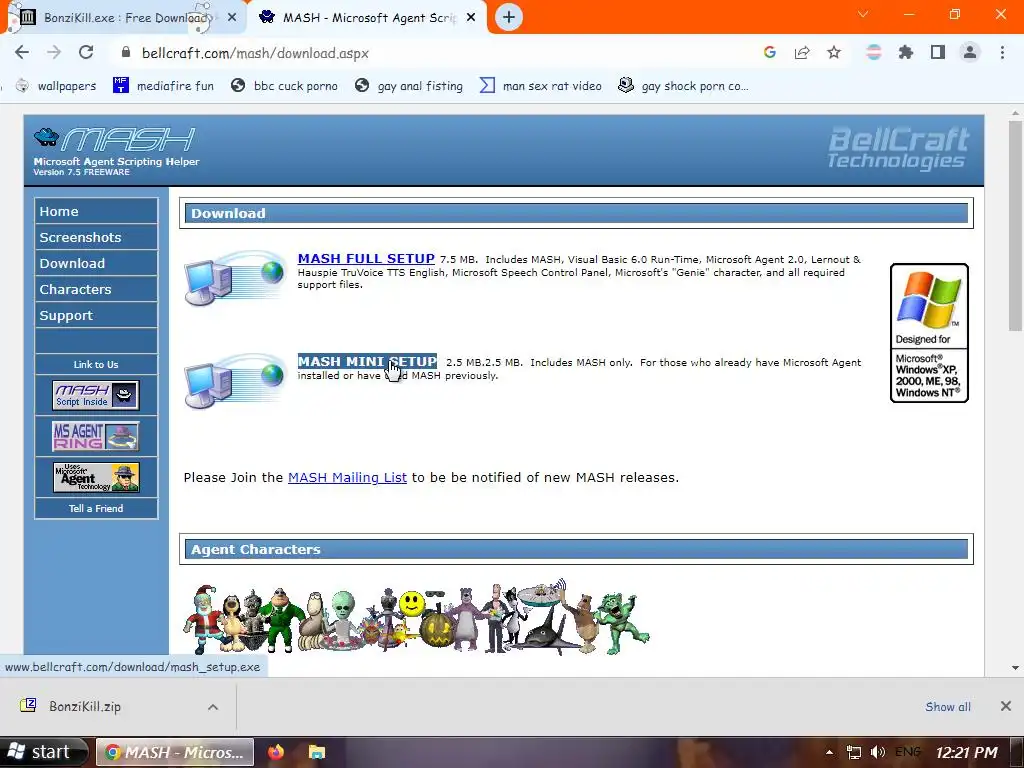Viewport: 1024px width, 768px height.
Task: Click the Designed for Windows XP badge
Action: (929, 332)
